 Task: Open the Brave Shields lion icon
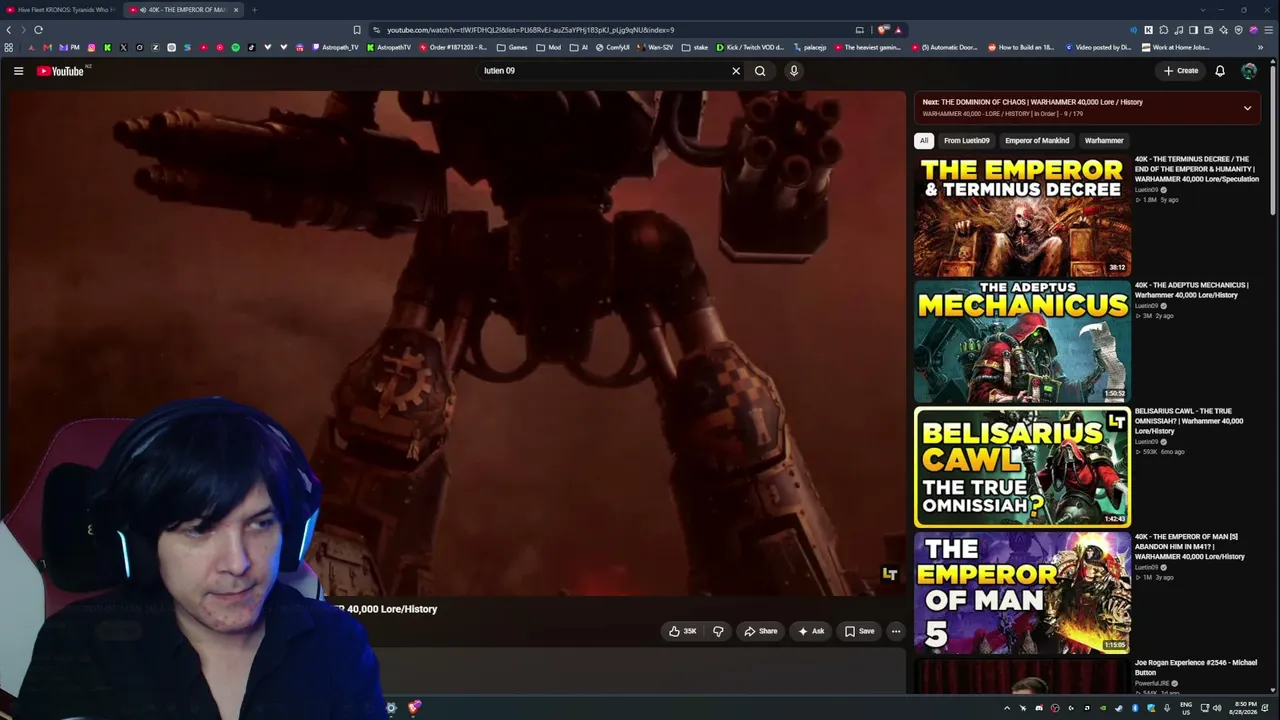[883, 30]
